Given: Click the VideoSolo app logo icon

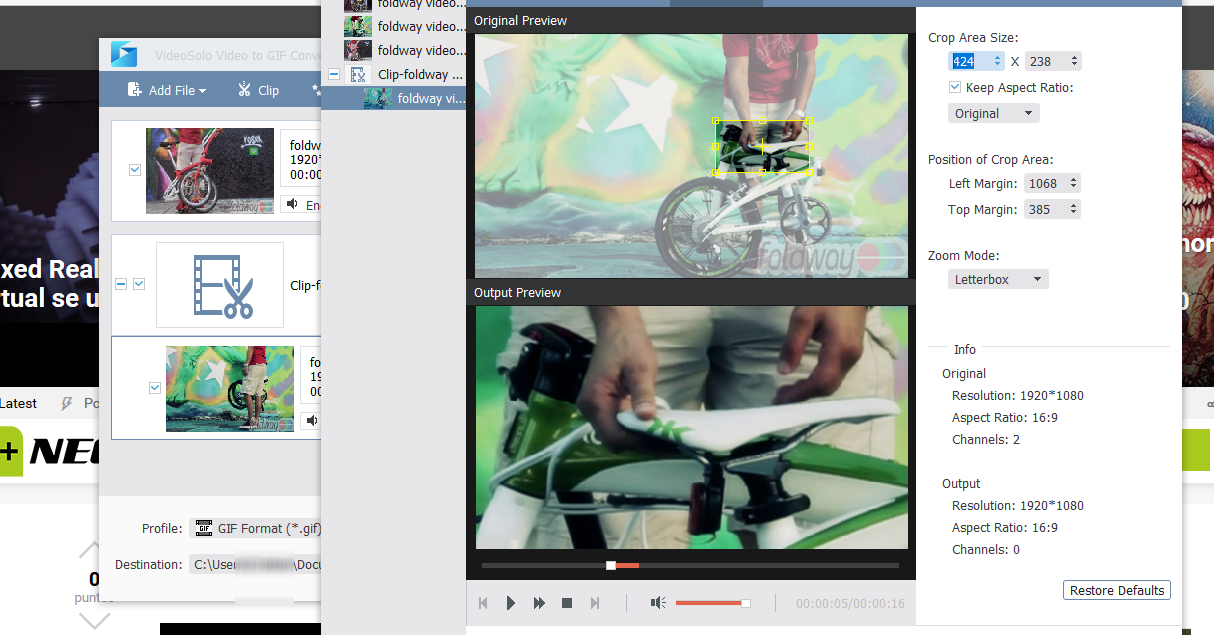Looking at the screenshot, I should pos(124,55).
